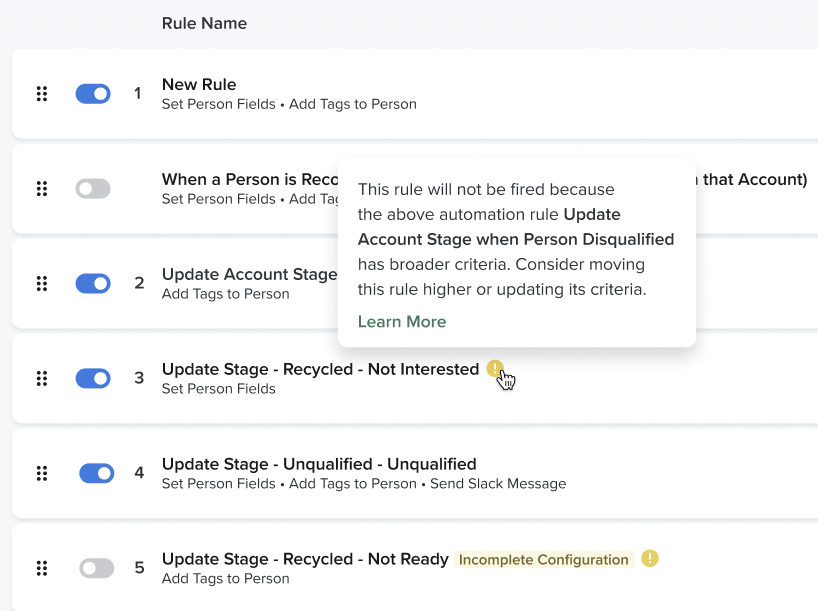Open the New Rule automation rule

coord(198,84)
